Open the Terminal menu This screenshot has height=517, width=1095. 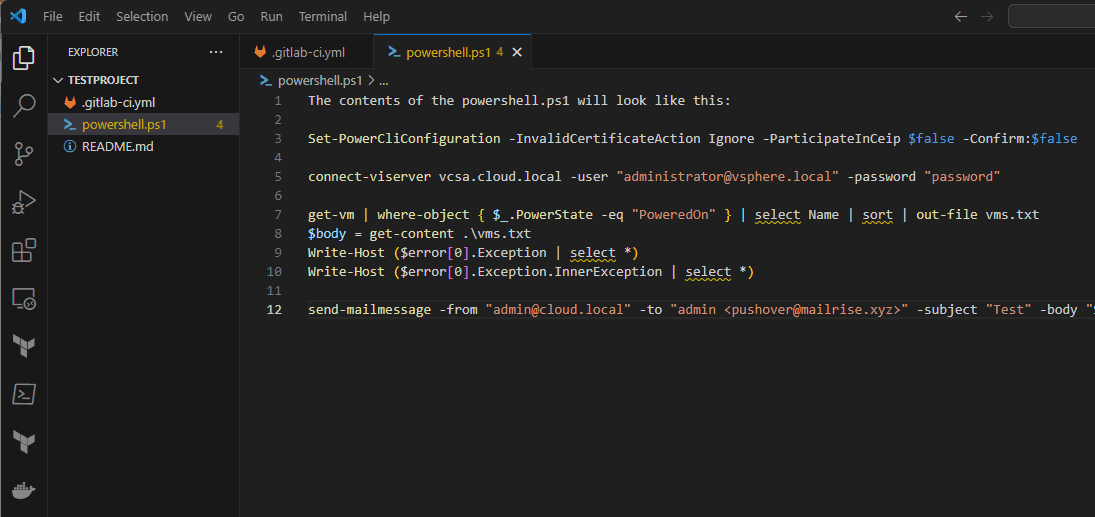coord(323,17)
